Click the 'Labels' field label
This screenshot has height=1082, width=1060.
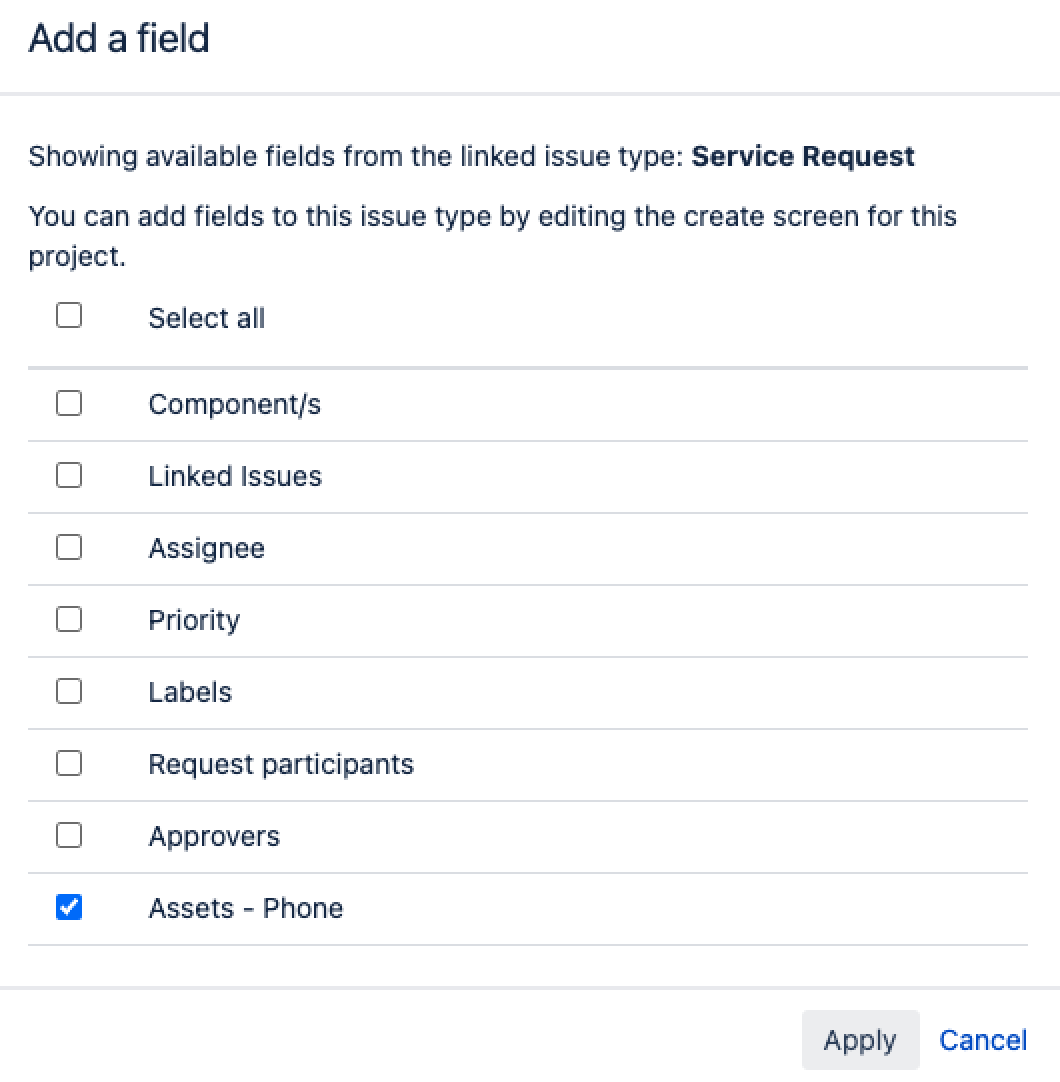[190, 692]
